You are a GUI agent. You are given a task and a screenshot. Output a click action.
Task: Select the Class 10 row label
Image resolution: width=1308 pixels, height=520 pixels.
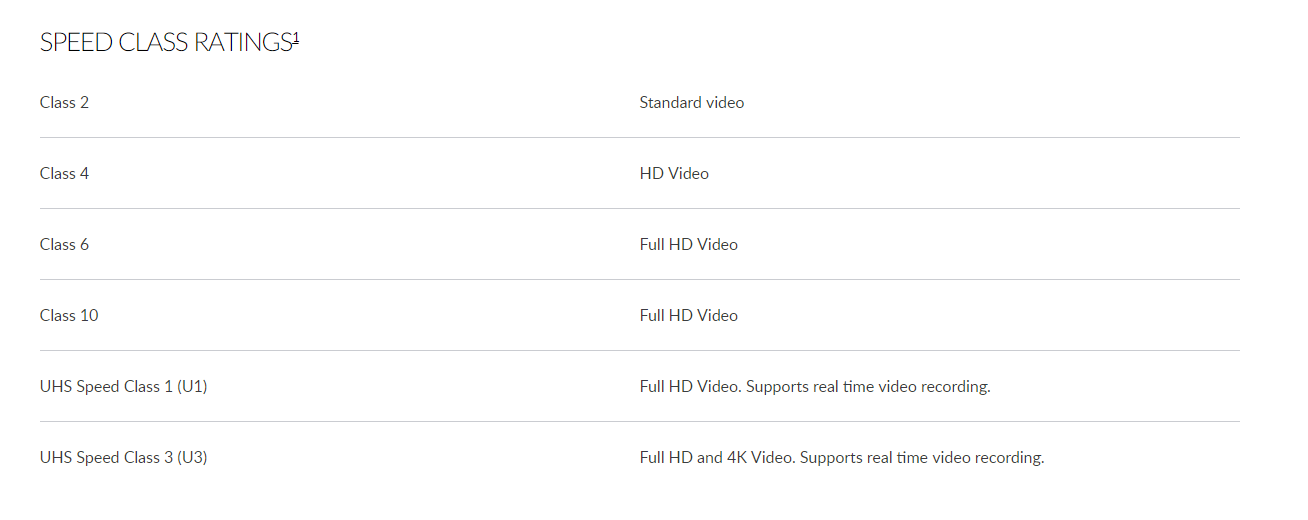[69, 315]
